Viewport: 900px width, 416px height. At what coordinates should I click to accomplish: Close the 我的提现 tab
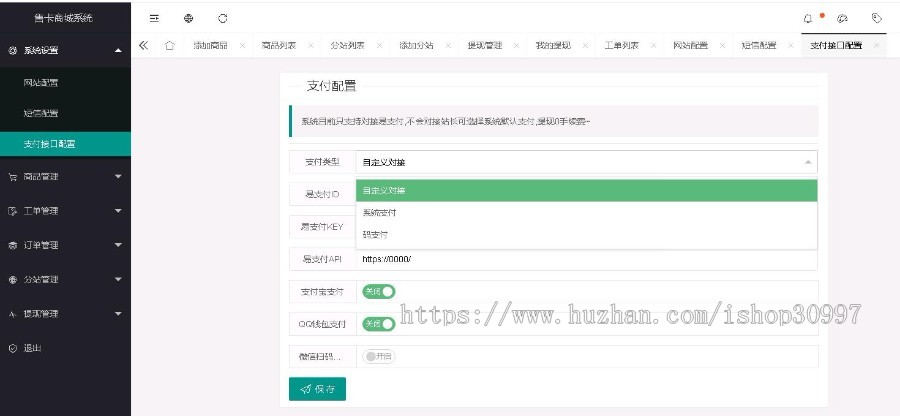585,46
